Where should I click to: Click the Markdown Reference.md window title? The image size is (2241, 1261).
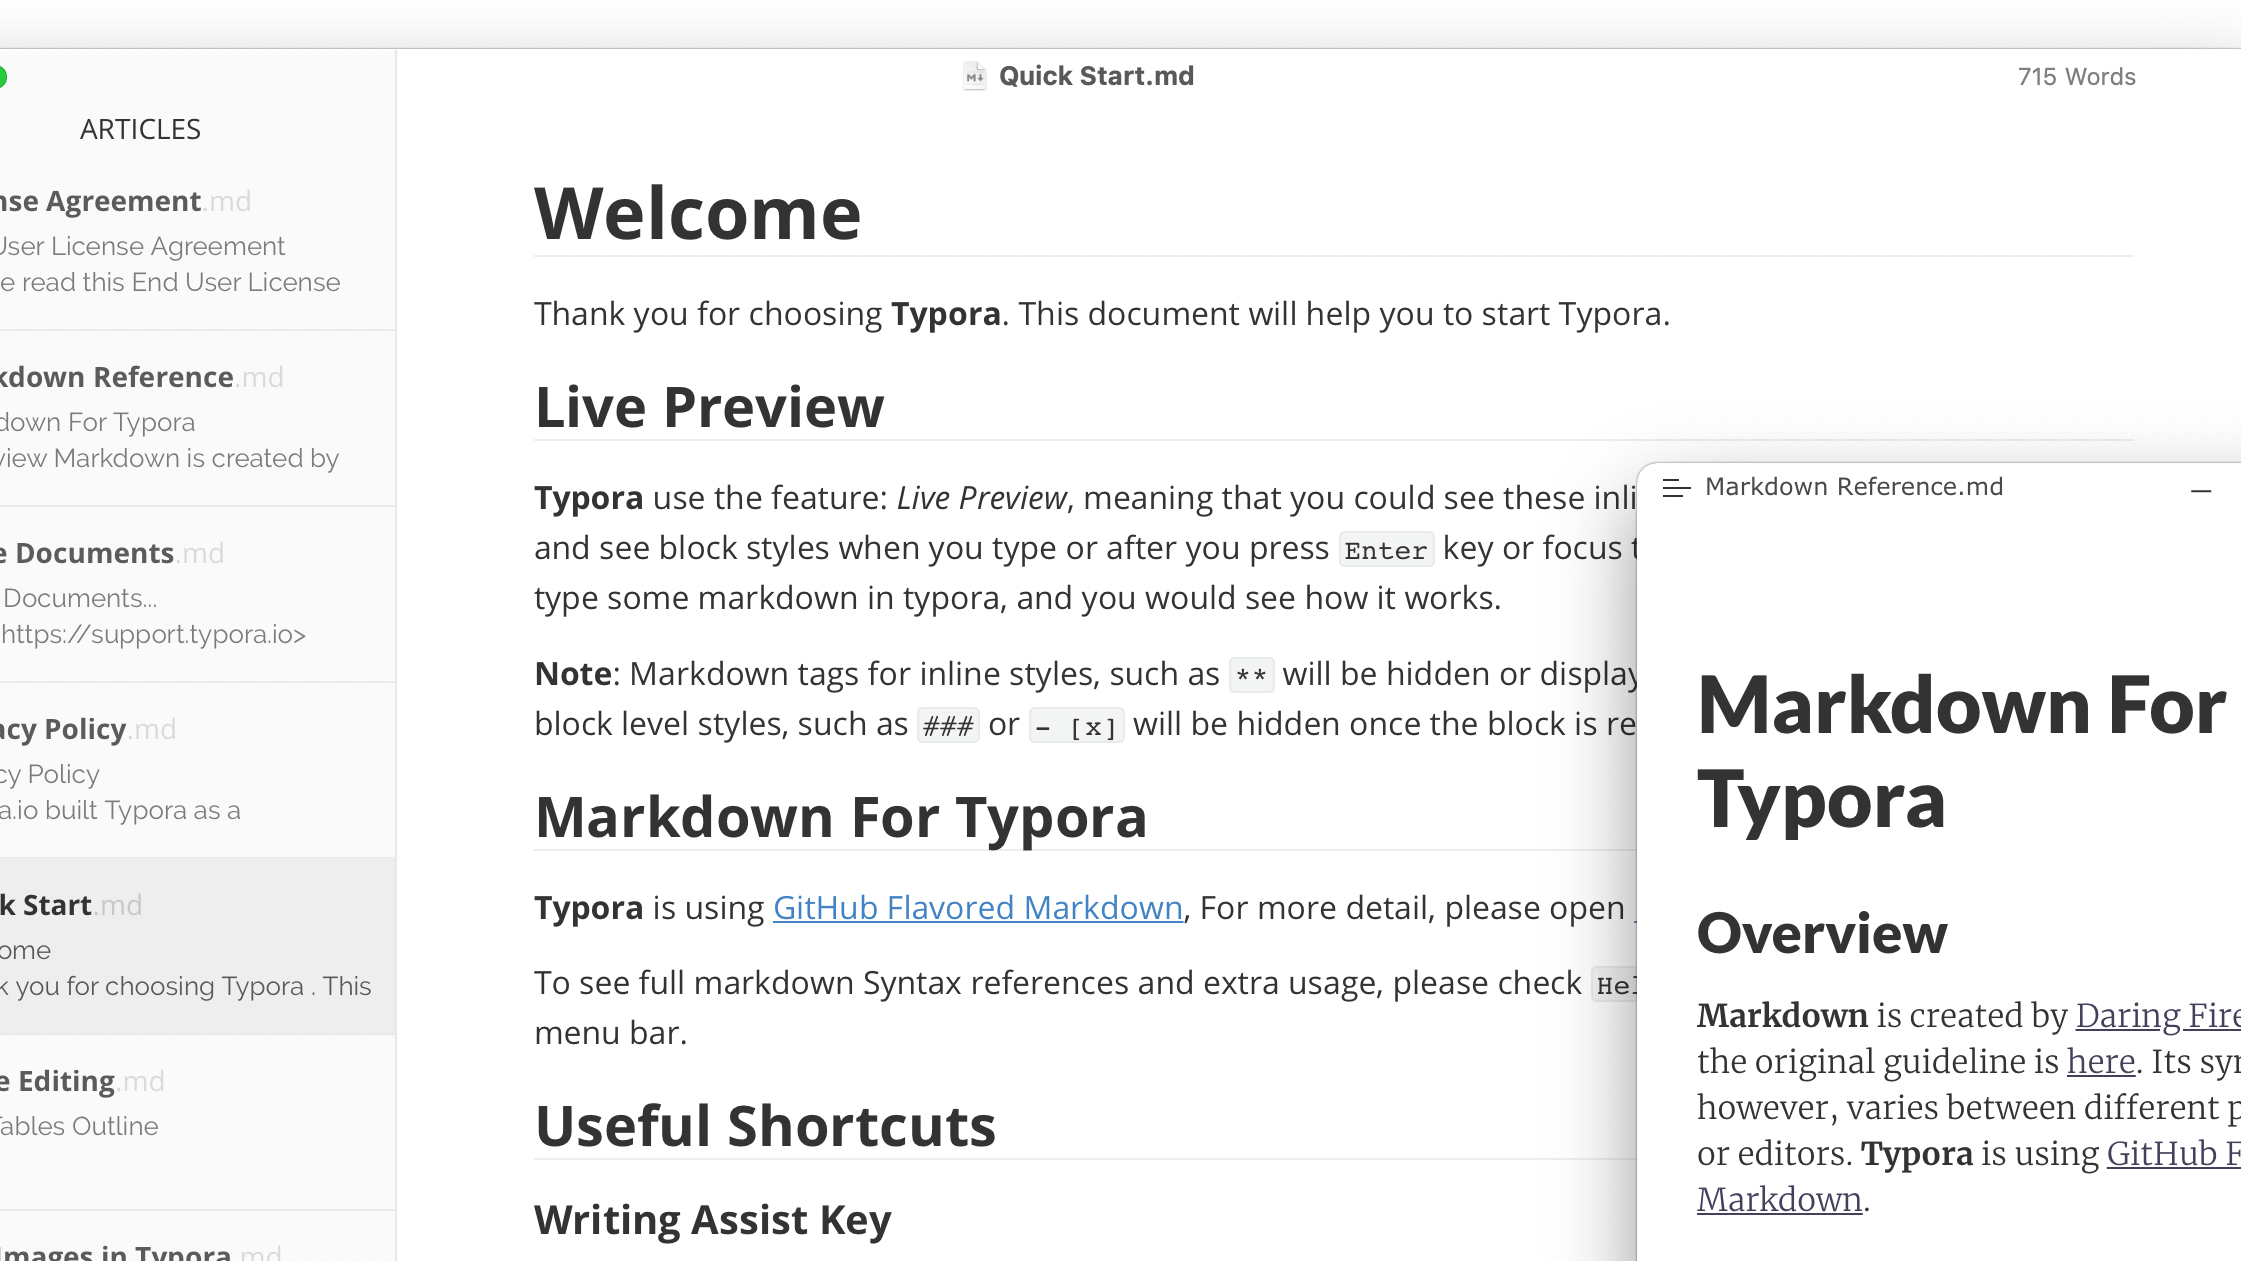pyautogui.click(x=1854, y=487)
